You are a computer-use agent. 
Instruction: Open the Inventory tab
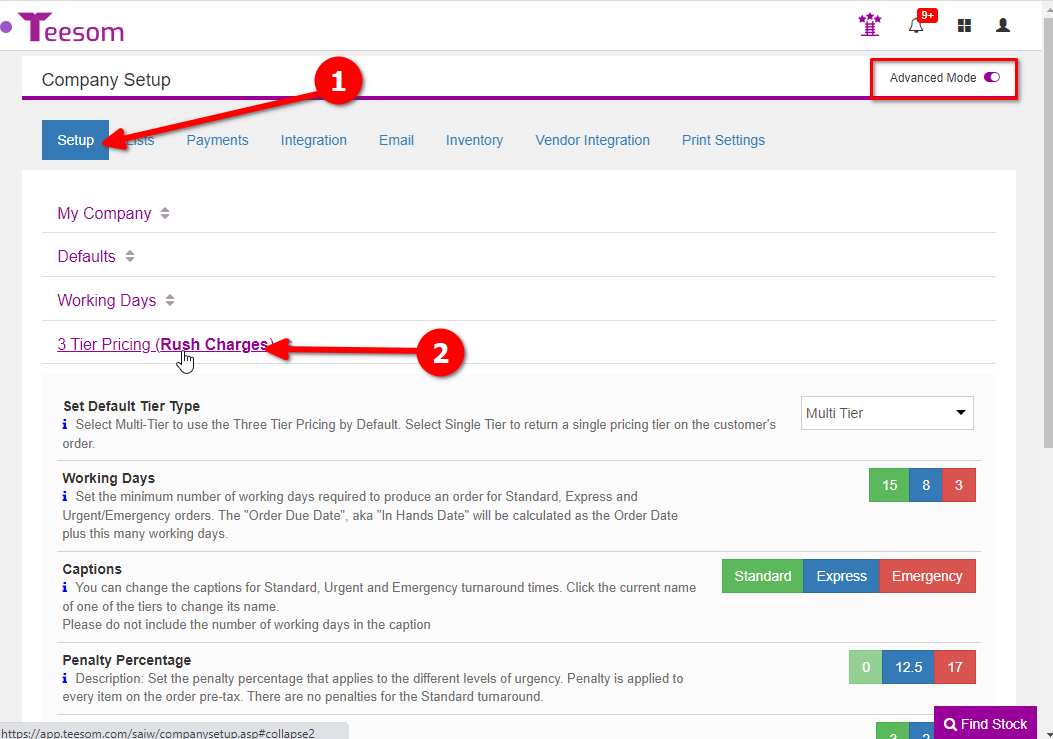[474, 140]
